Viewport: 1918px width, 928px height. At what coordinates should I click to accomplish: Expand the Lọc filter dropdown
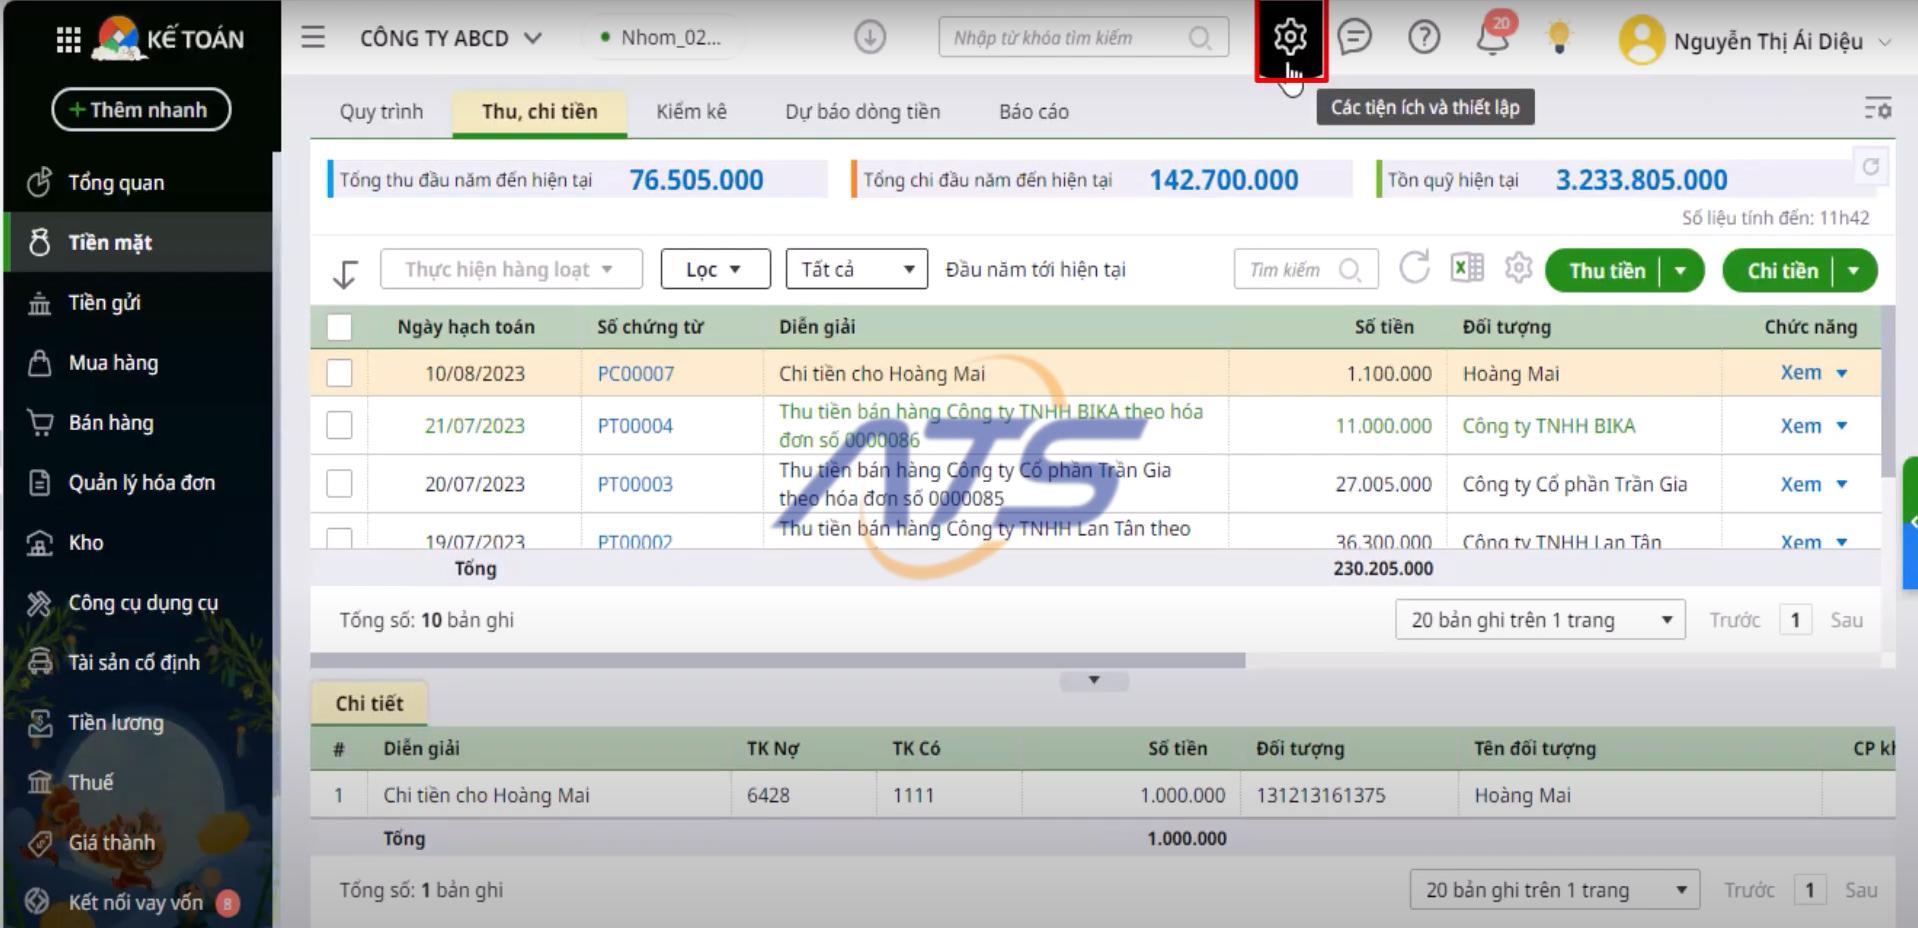point(715,269)
